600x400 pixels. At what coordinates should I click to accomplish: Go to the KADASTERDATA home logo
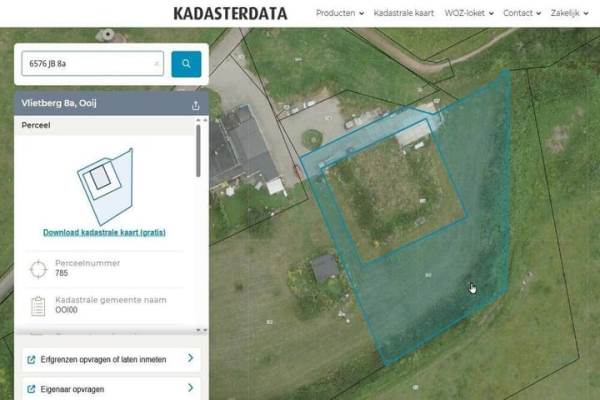[x=230, y=14]
